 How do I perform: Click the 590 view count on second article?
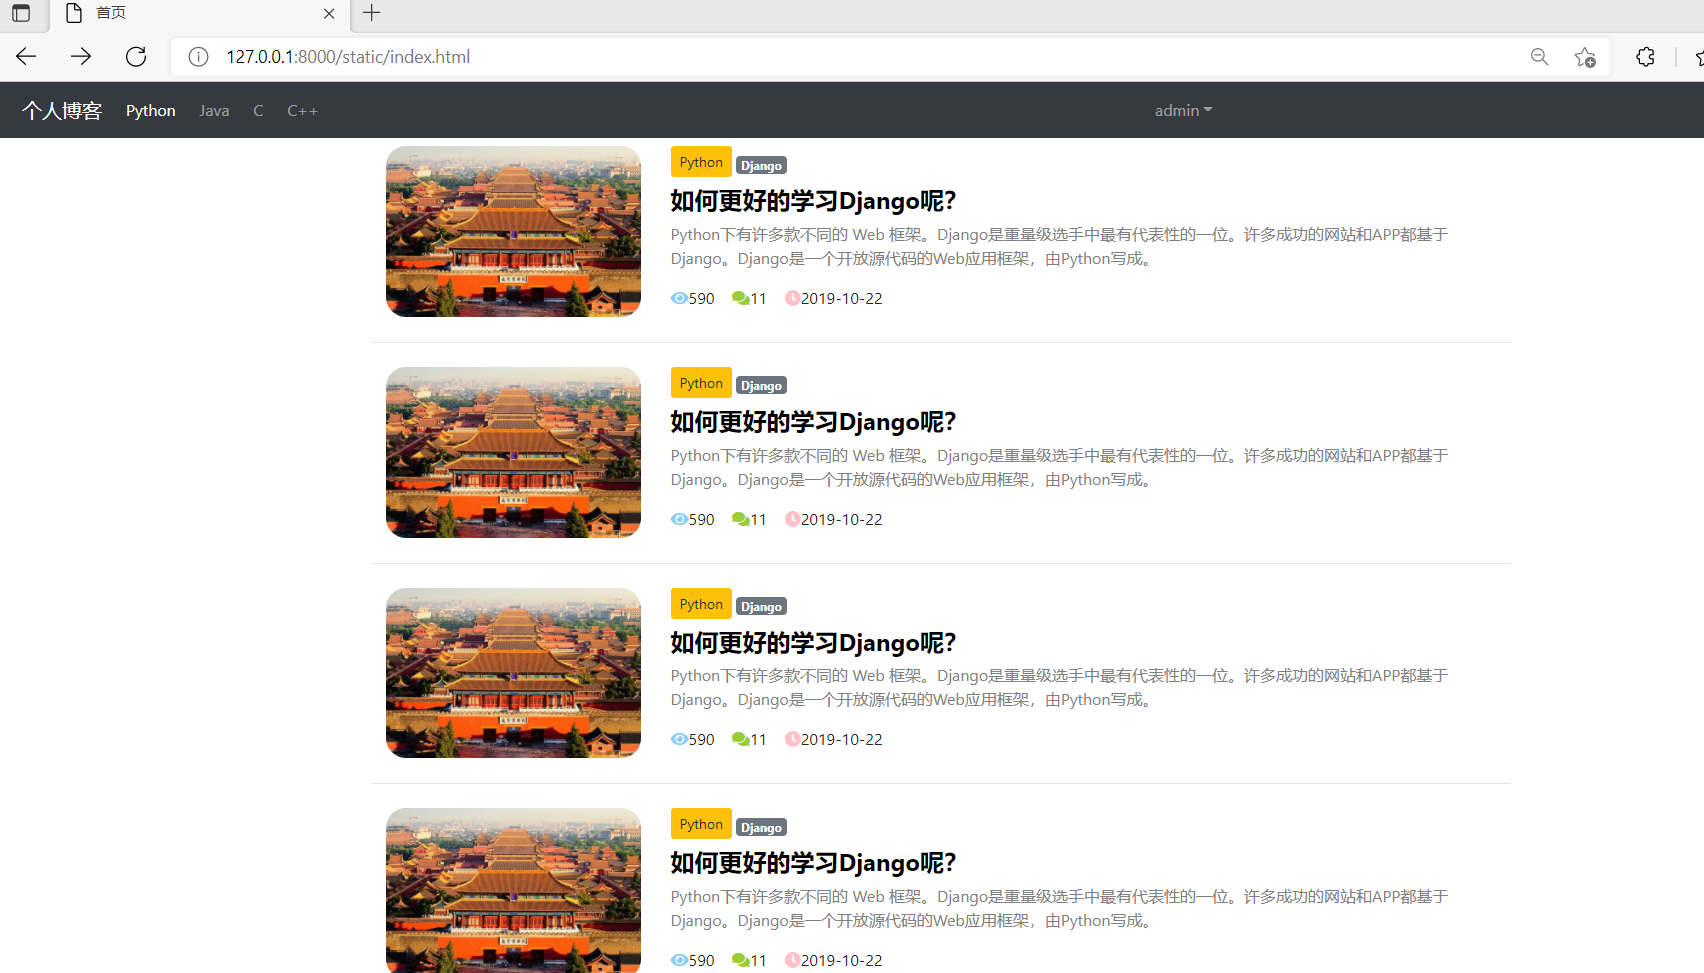(x=702, y=519)
